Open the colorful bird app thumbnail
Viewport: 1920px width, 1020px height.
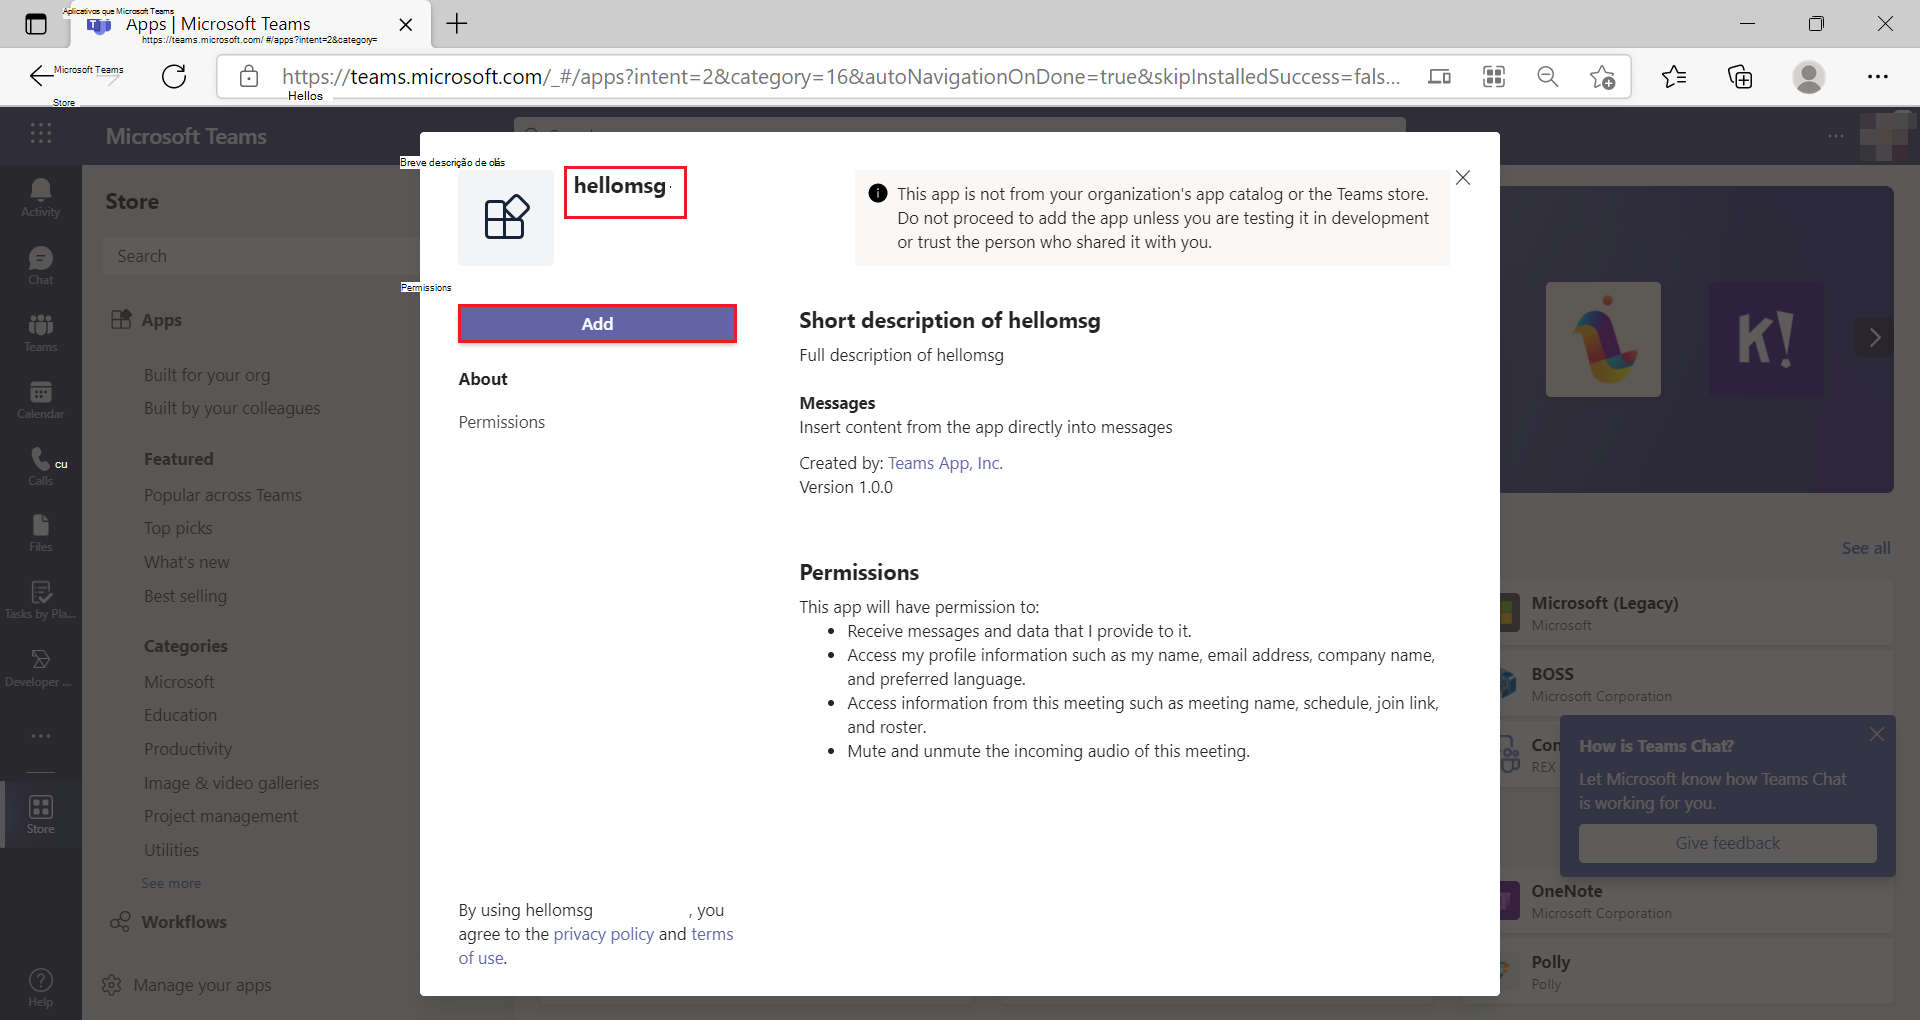pyautogui.click(x=1603, y=339)
